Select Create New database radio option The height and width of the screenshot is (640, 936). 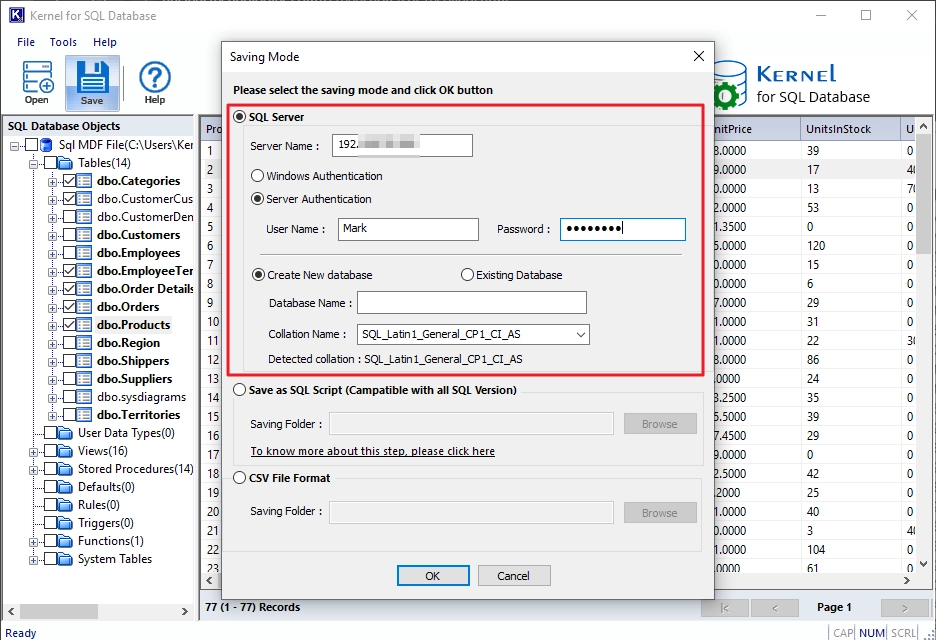pos(258,275)
